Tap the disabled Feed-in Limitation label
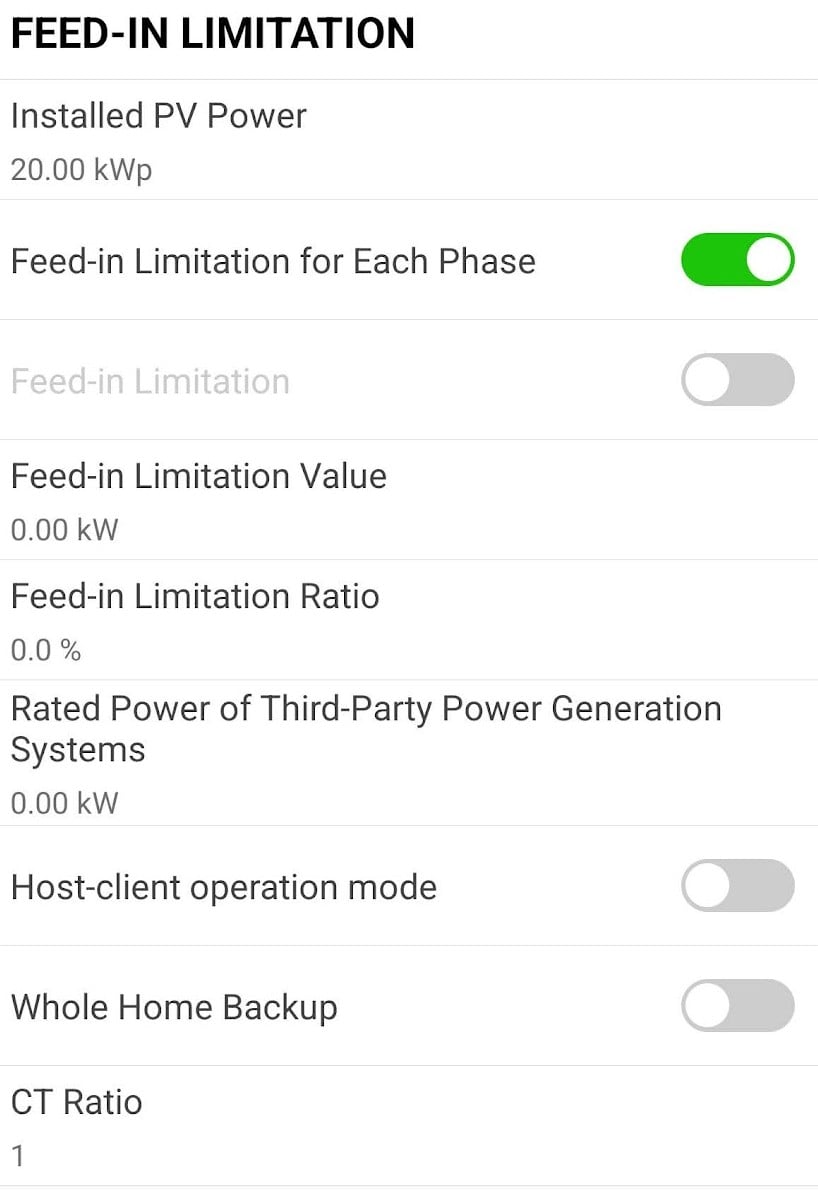 pyautogui.click(x=150, y=381)
